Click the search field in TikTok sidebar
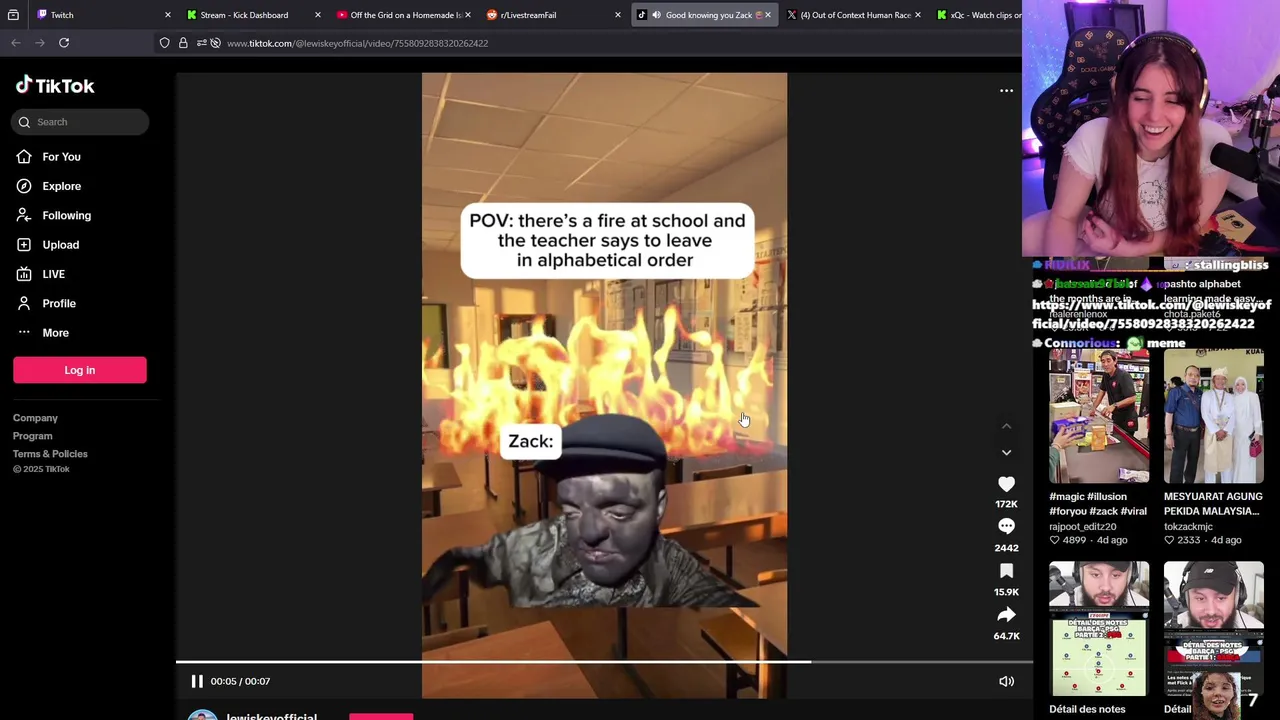Screen dimensions: 1280x720 tap(80, 122)
